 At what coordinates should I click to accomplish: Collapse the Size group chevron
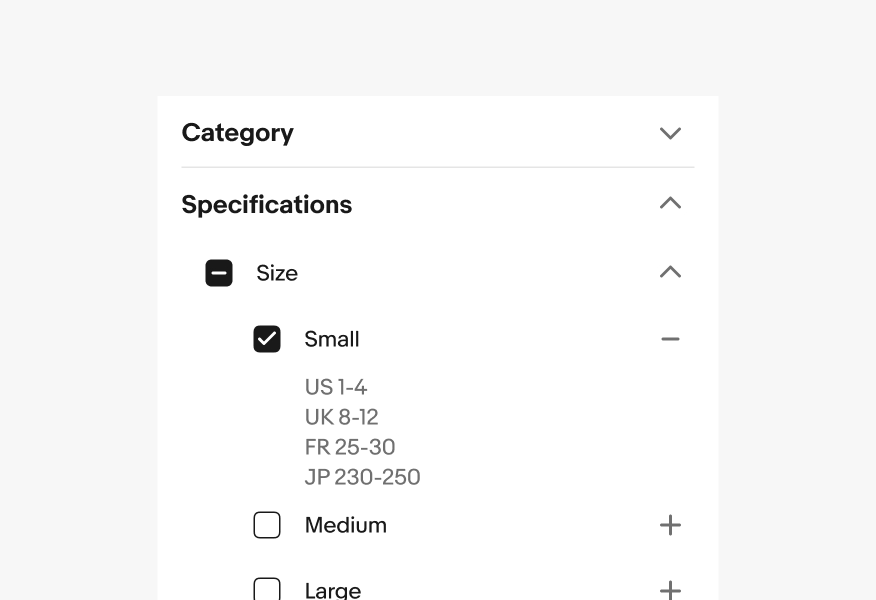[x=670, y=272]
